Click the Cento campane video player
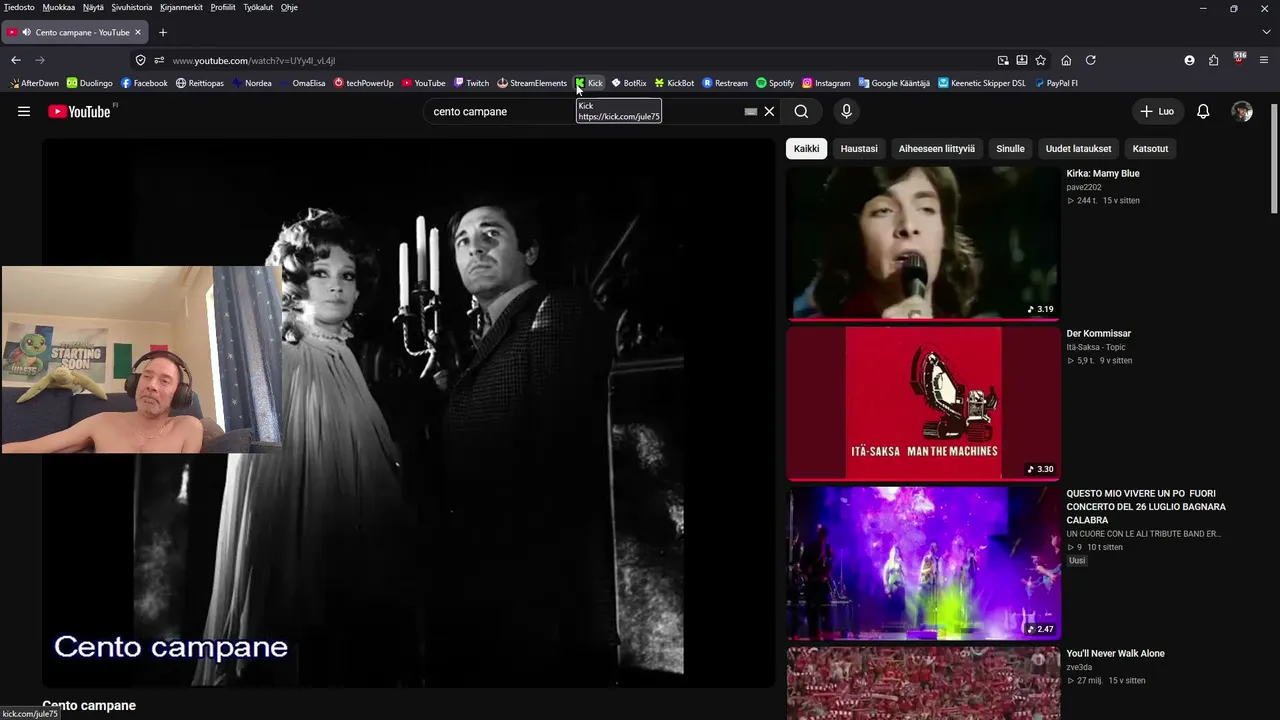The height and width of the screenshot is (720, 1280). tap(408, 412)
